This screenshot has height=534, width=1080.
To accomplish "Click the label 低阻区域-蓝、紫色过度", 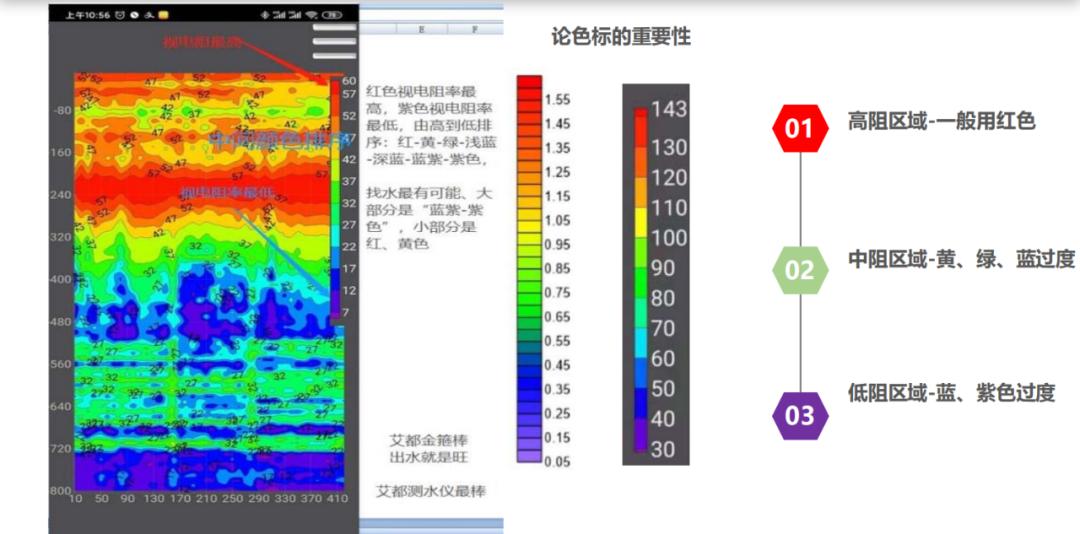I will [951, 393].
